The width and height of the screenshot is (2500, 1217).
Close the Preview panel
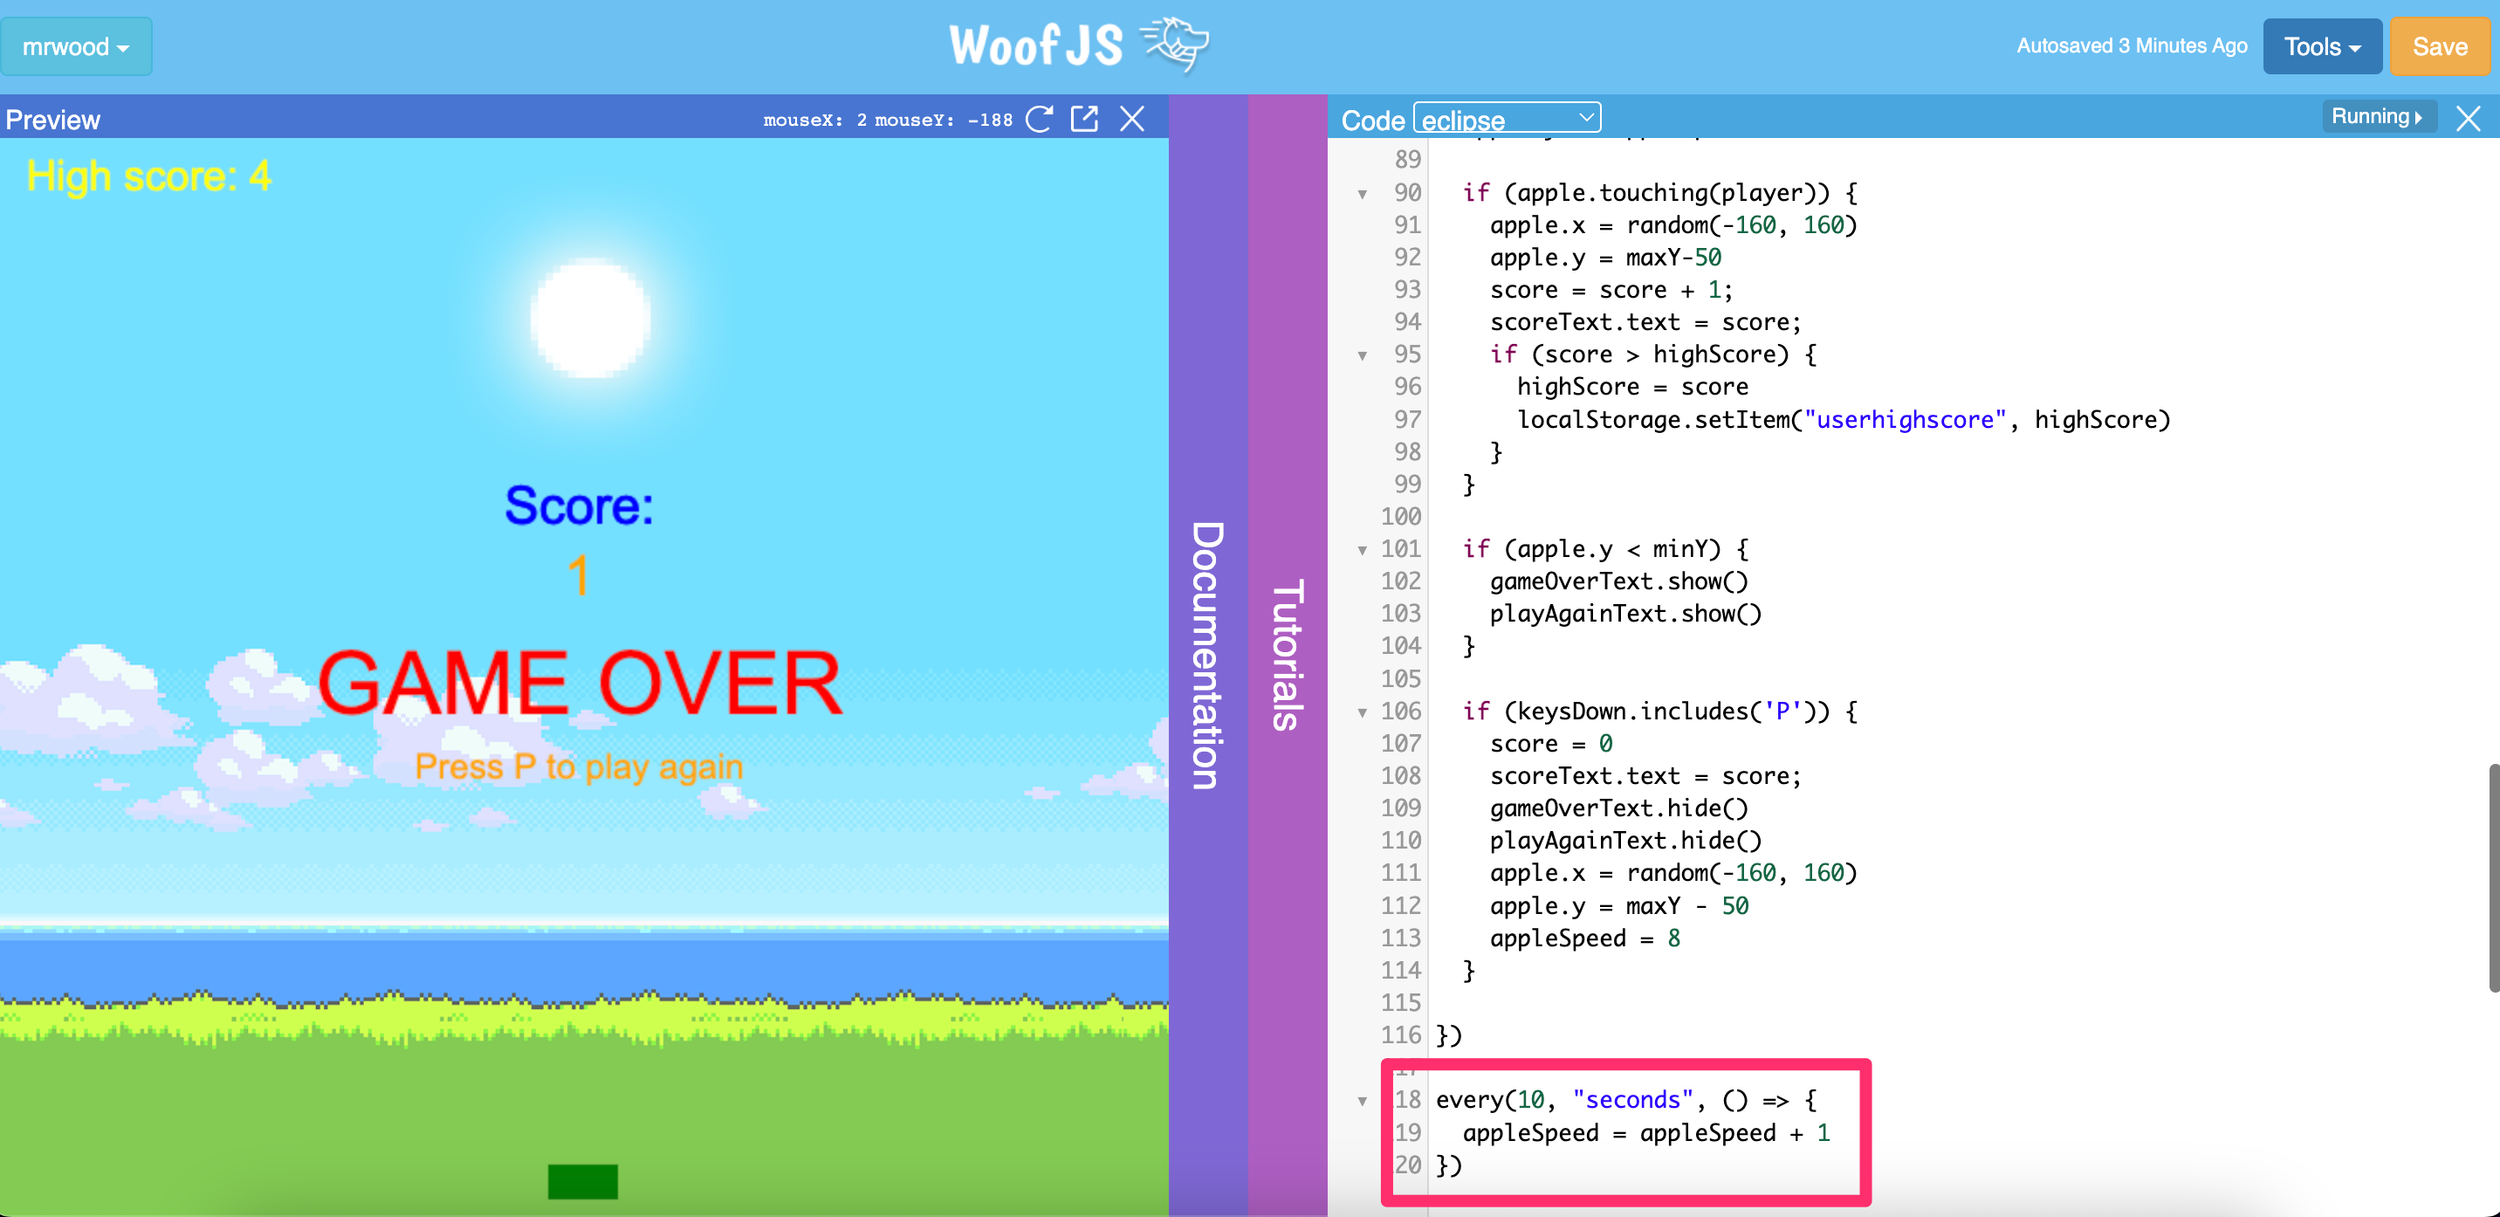coord(1133,118)
